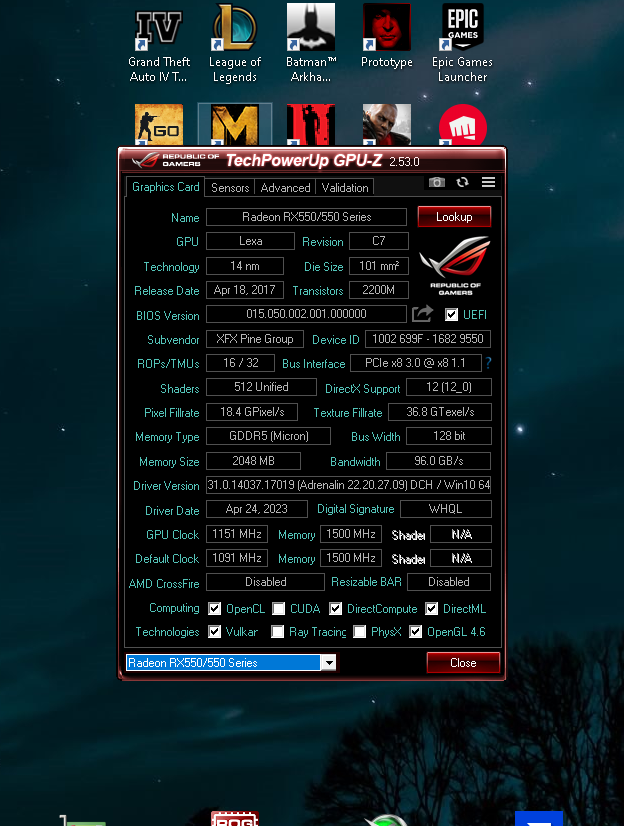Screen dimensions: 624x826
Task: Click the Pixel Fillrate value 18.4 GPixel/s
Action: pyautogui.click(x=252, y=412)
